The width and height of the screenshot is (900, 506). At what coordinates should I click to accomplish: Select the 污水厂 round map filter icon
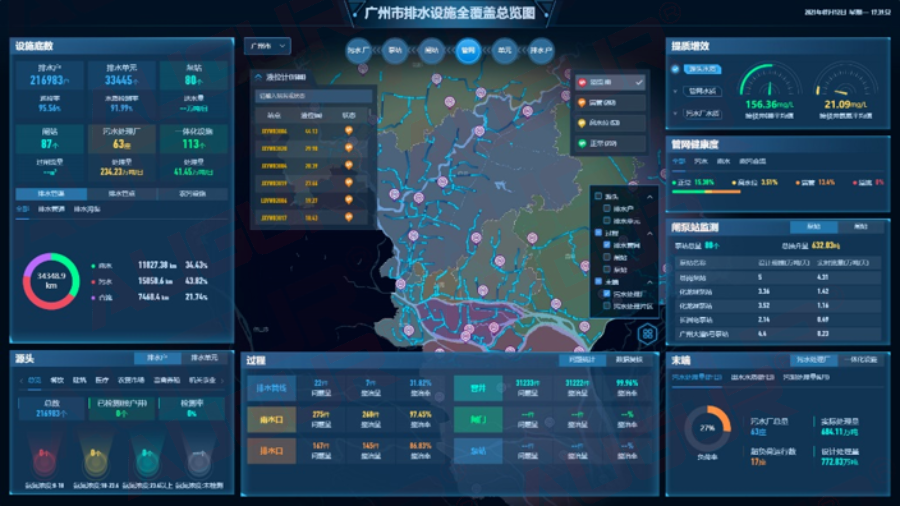pyautogui.click(x=358, y=49)
